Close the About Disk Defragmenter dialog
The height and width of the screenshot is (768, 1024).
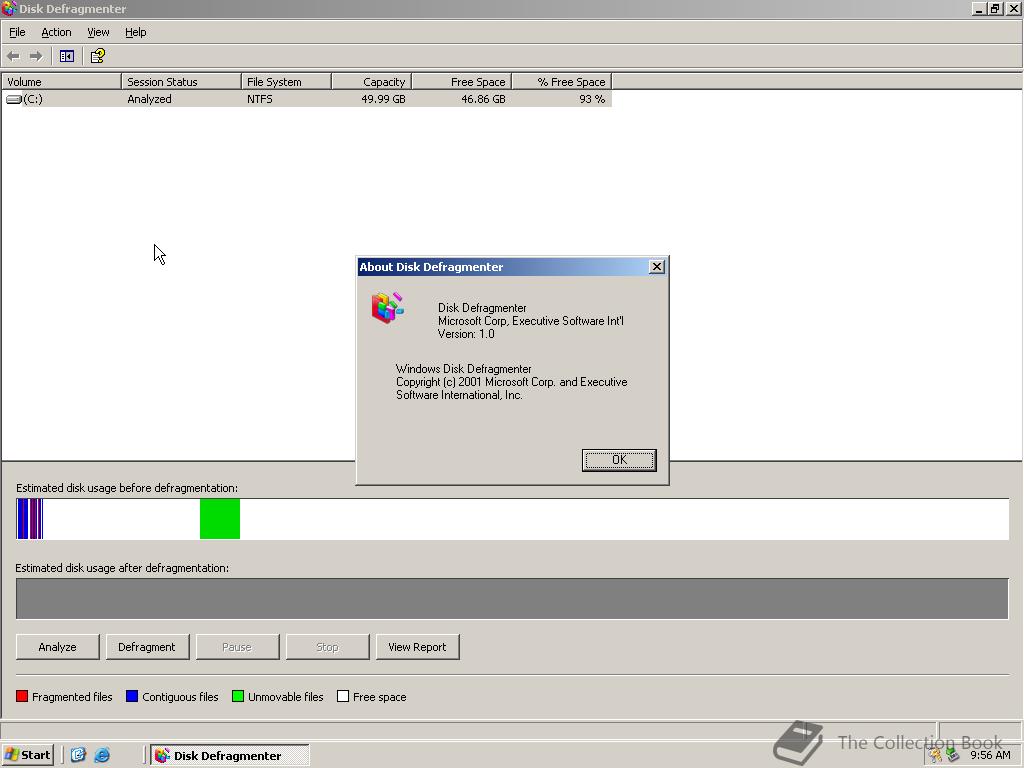pyautogui.click(x=657, y=266)
